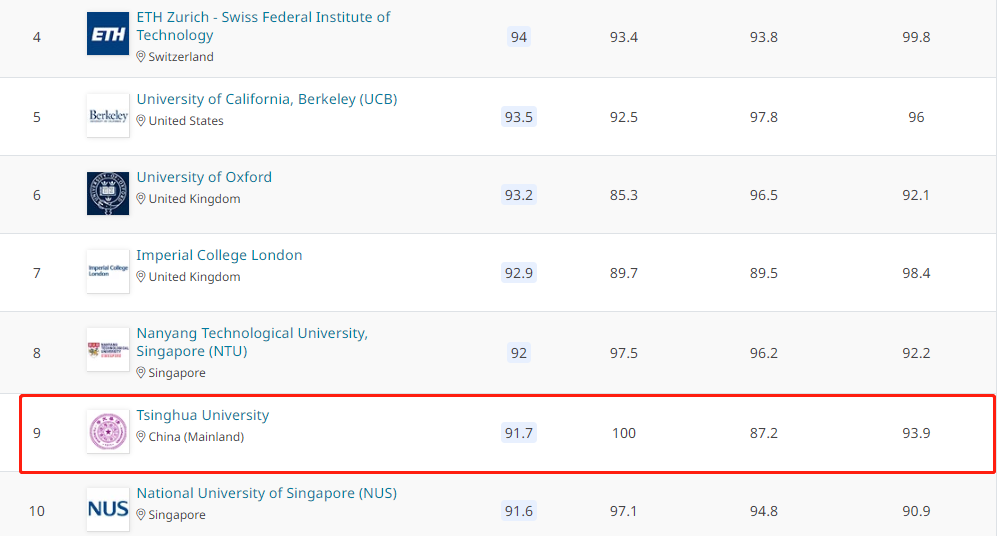Click location pin next to China (Mainland)
Screen dimensions: 997x536
coord(141,437)
